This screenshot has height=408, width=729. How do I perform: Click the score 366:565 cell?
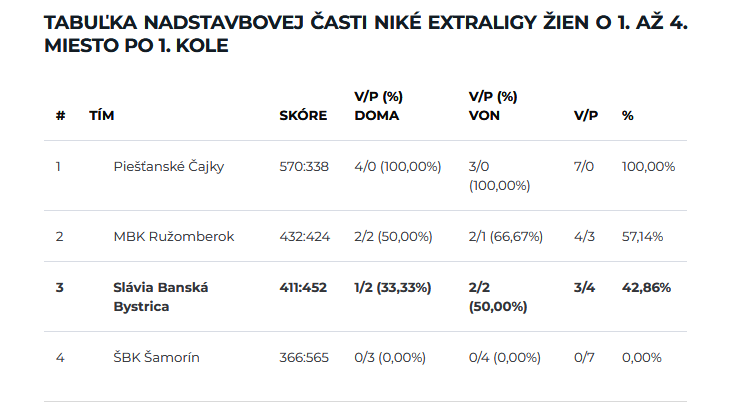click(x=304, y=357)
